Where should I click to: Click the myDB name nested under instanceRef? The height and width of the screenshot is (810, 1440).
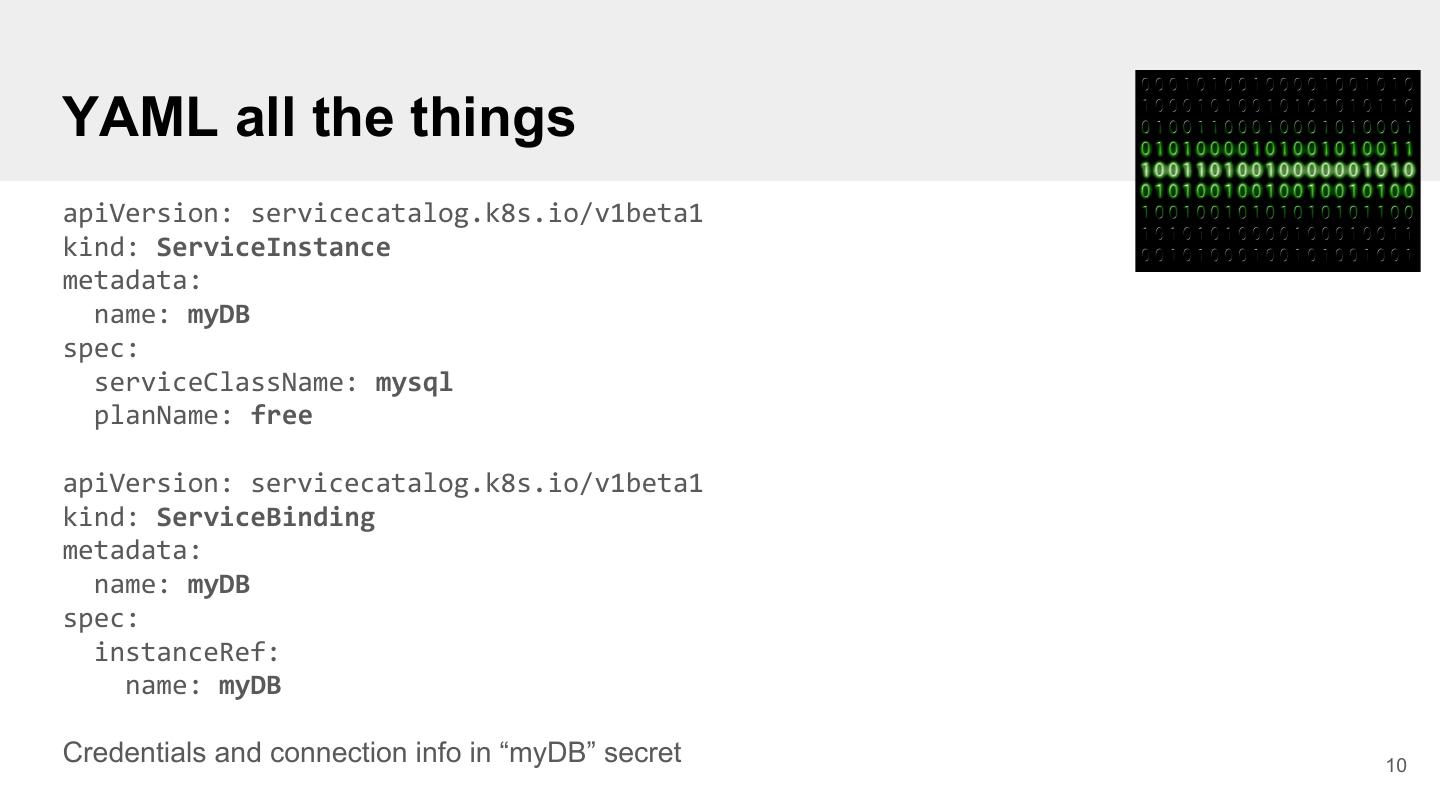[x=249, y=685]
